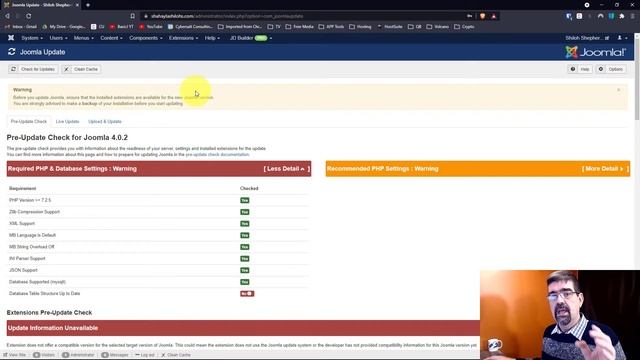640x360 pixels.
Task: Click the large Joomla! brand logo
Action: pyautogui.click(x=596, y=52)
